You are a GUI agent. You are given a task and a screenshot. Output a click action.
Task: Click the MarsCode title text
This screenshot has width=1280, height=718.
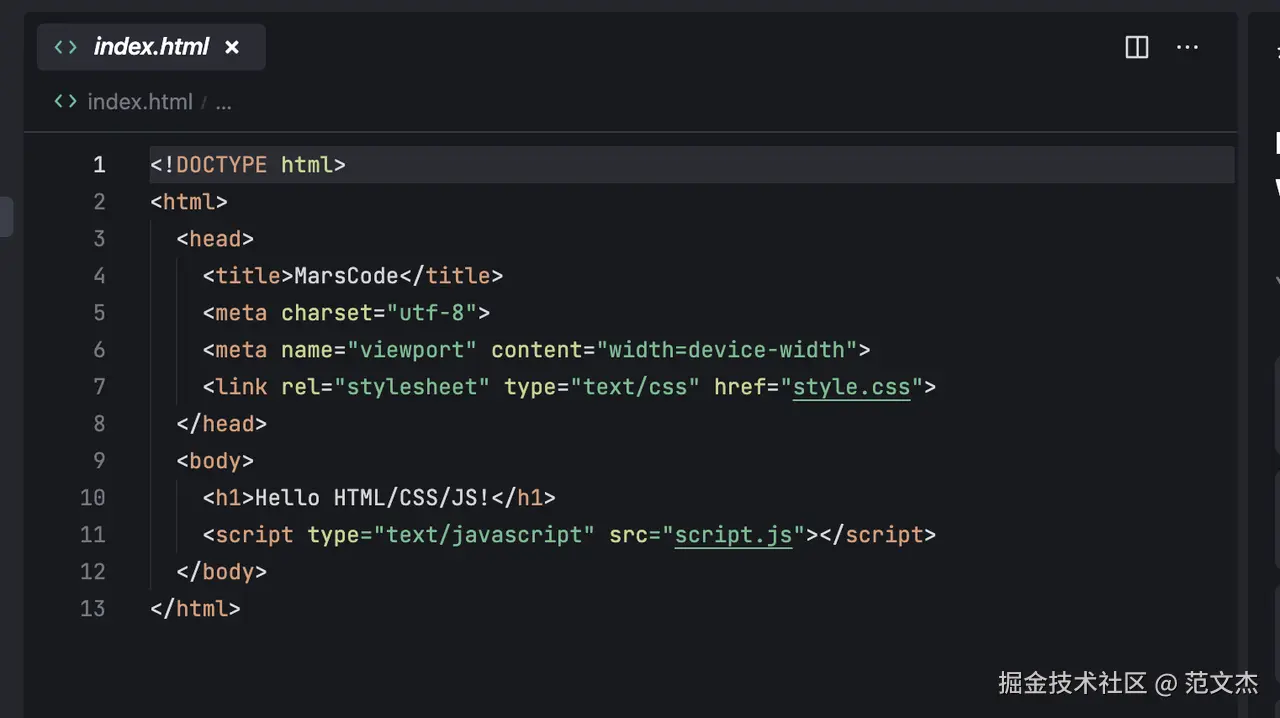pyautogui.click(x=346, y=276)
